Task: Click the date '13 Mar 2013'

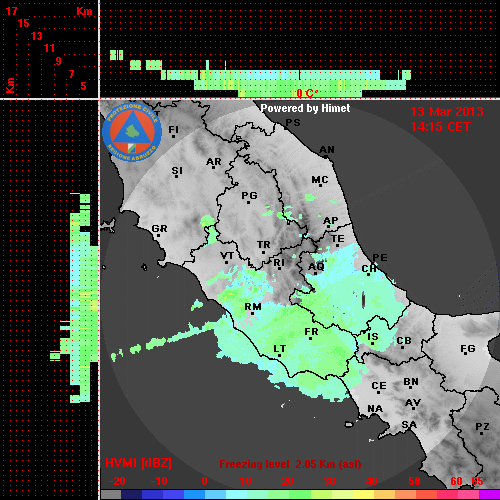Action: tap(447, 112)
